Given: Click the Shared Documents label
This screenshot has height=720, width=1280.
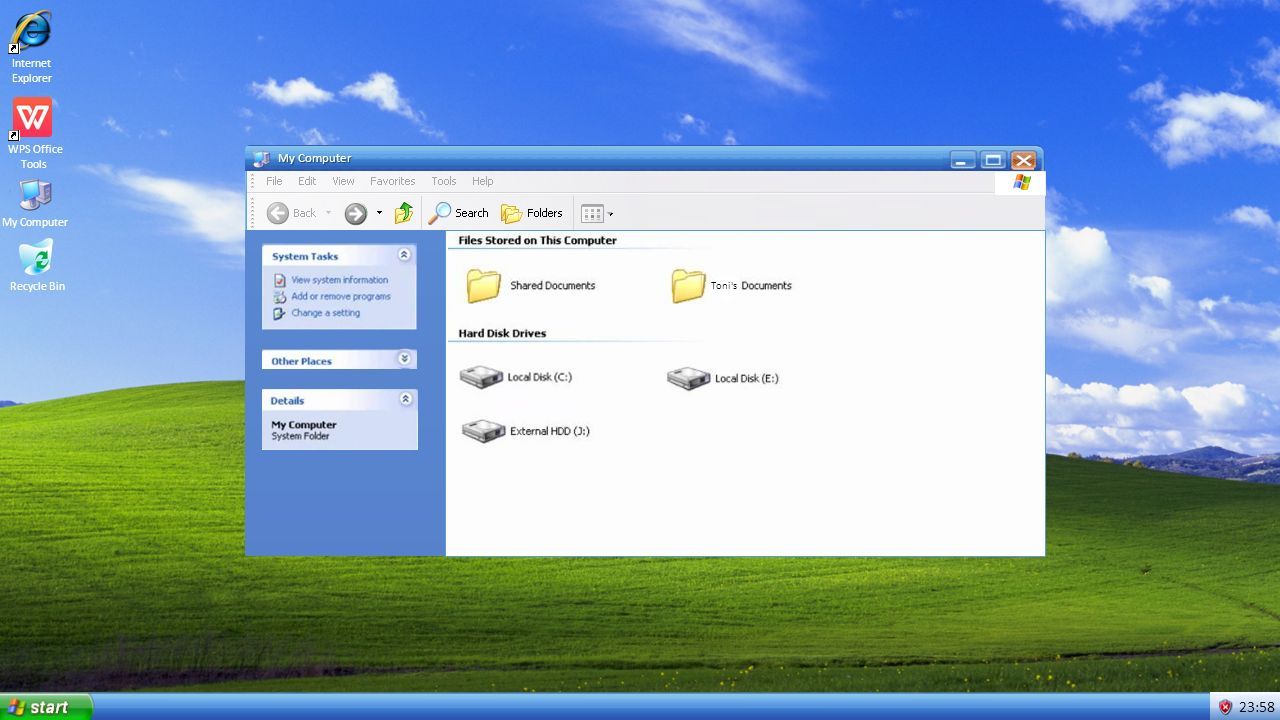Looking at the screenshot, I should (x=553, y=286).
